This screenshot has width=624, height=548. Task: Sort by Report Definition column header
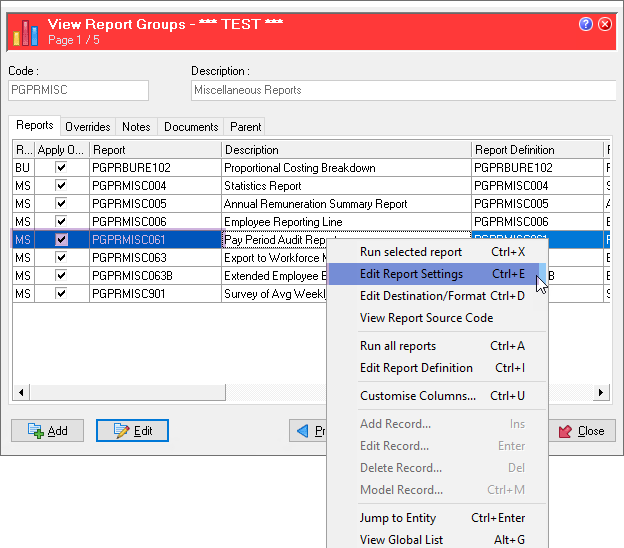[x=536, y=150]
